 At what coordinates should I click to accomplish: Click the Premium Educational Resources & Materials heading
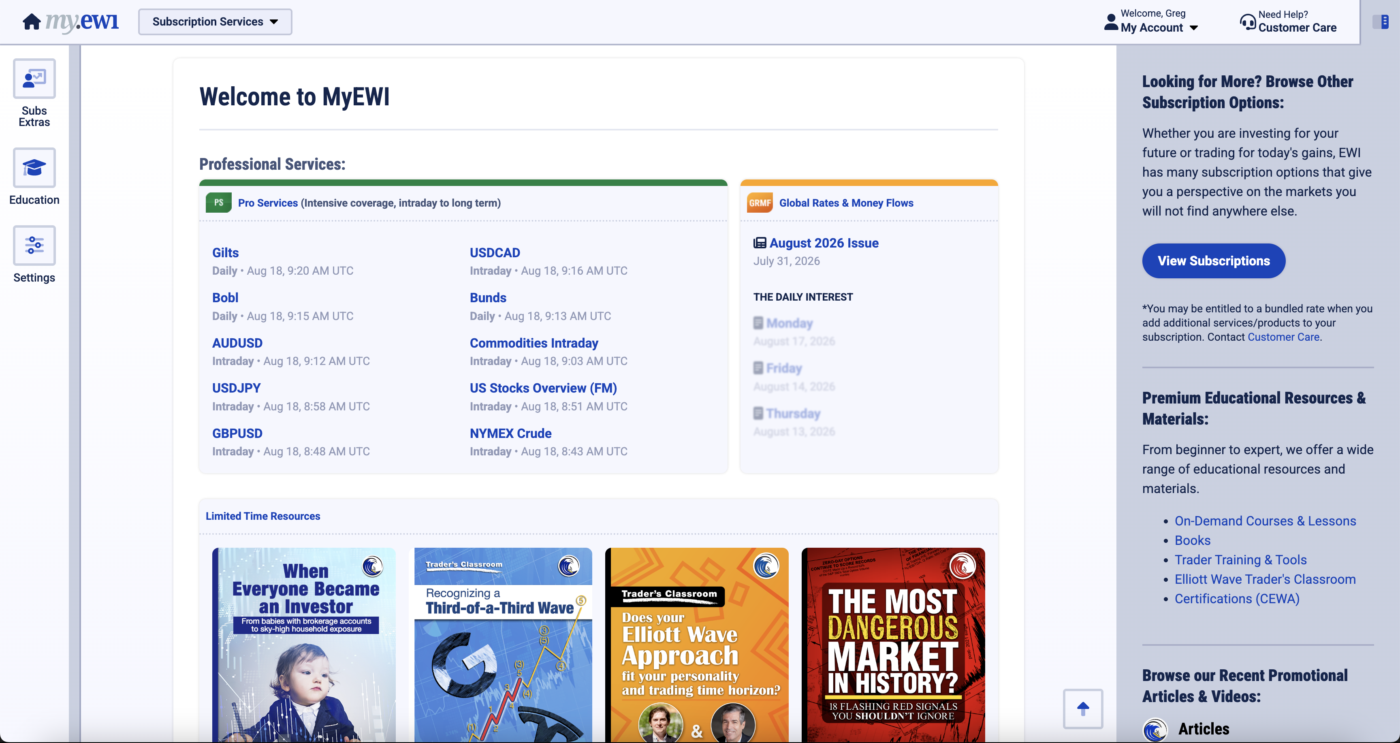(1254, 408)
